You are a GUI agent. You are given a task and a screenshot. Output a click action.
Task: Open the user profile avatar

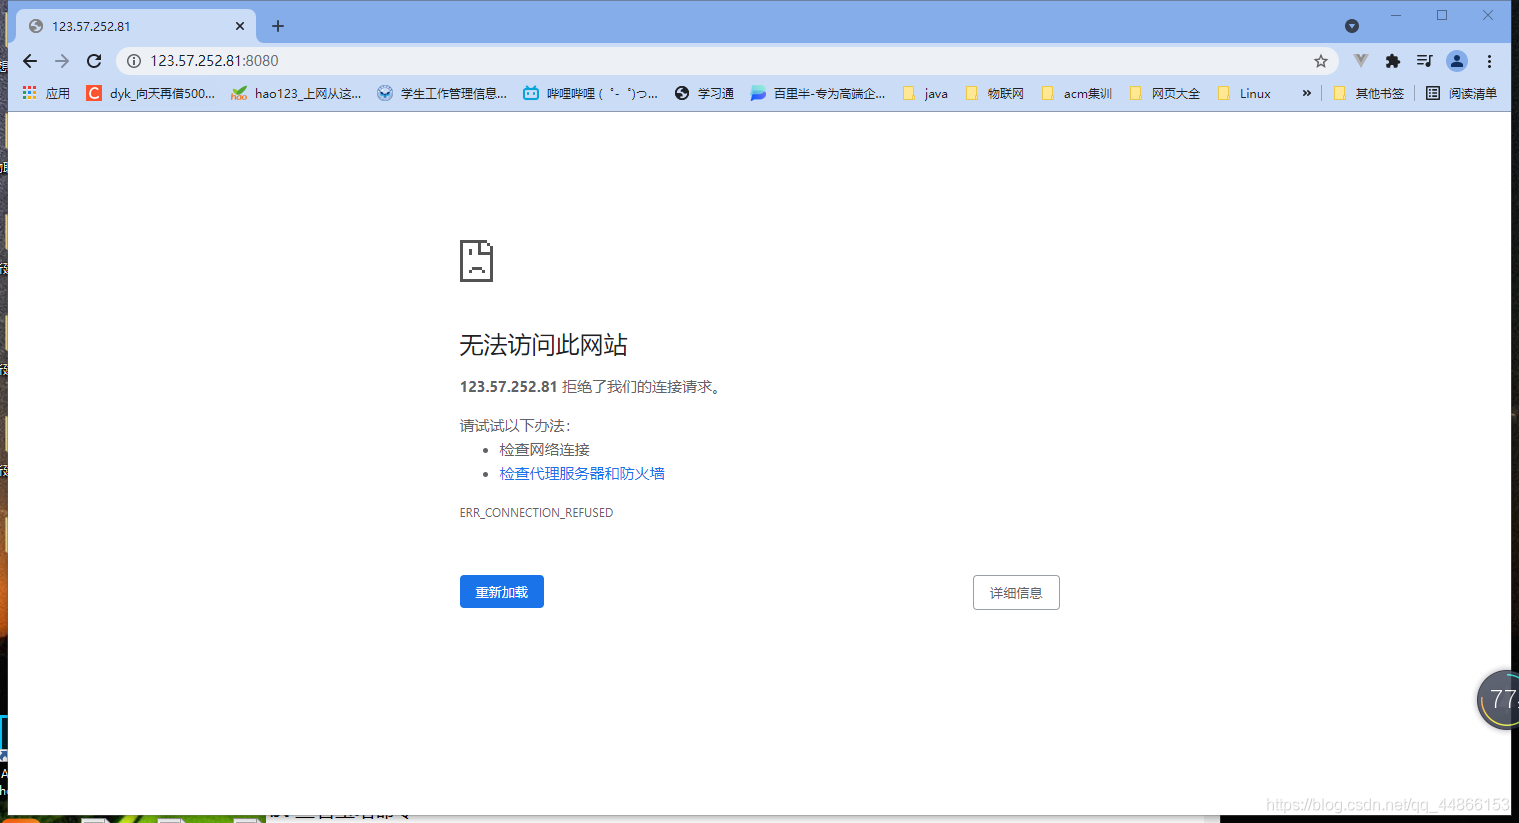[1457, 61]
